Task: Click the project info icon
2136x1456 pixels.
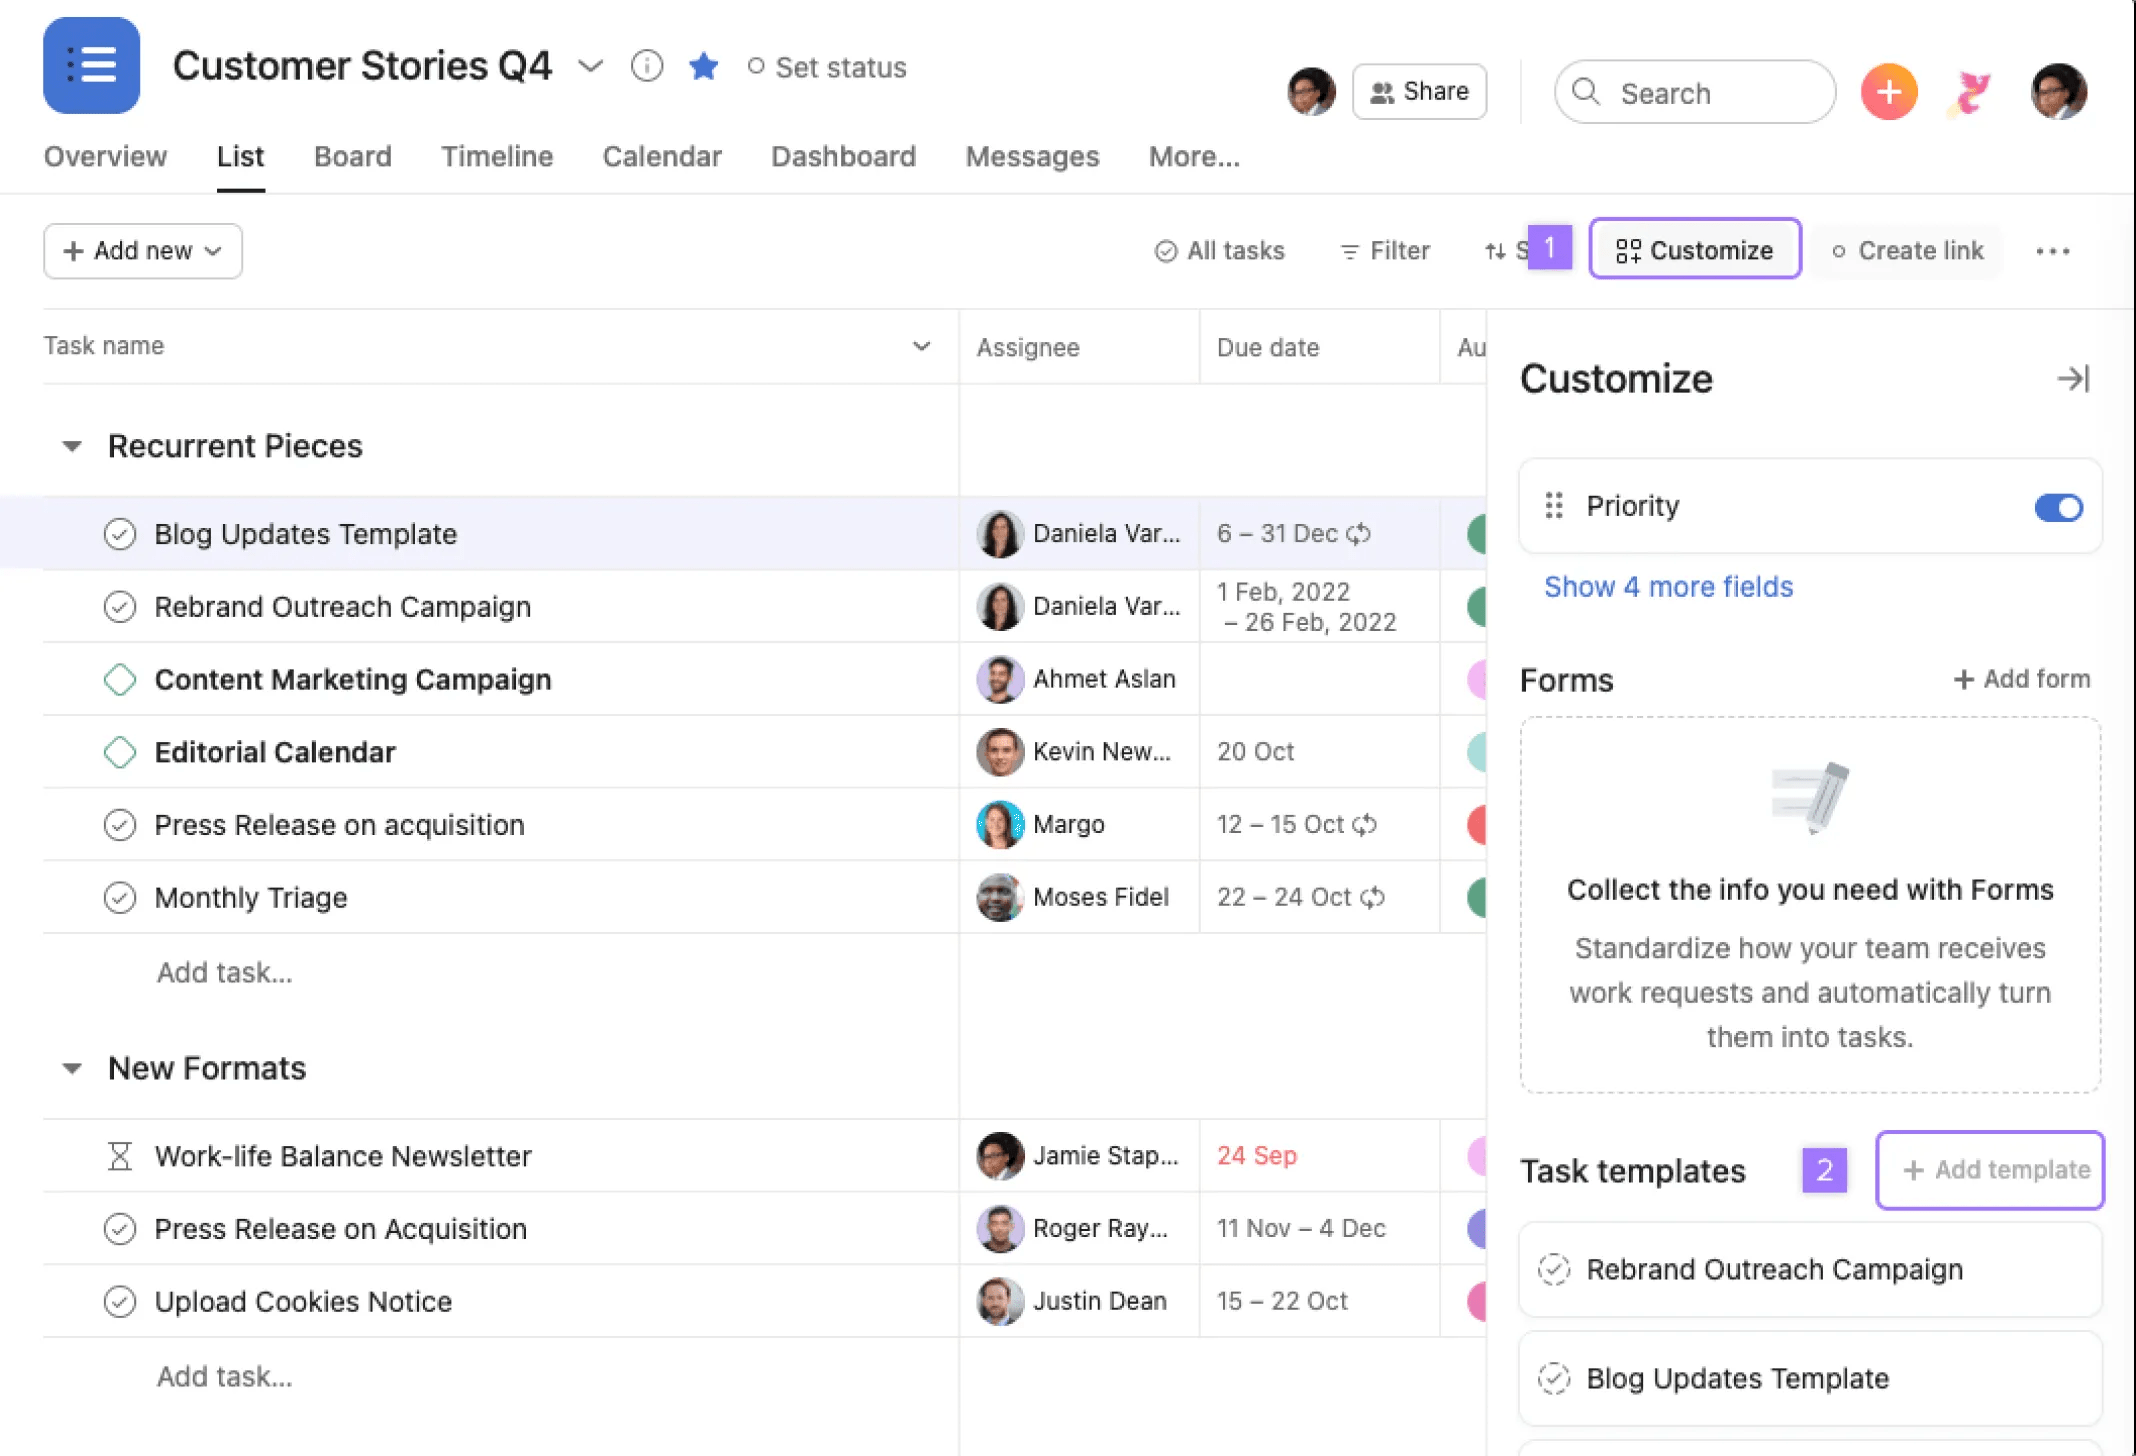Action: pyautogui.click(x=646, y=66)
